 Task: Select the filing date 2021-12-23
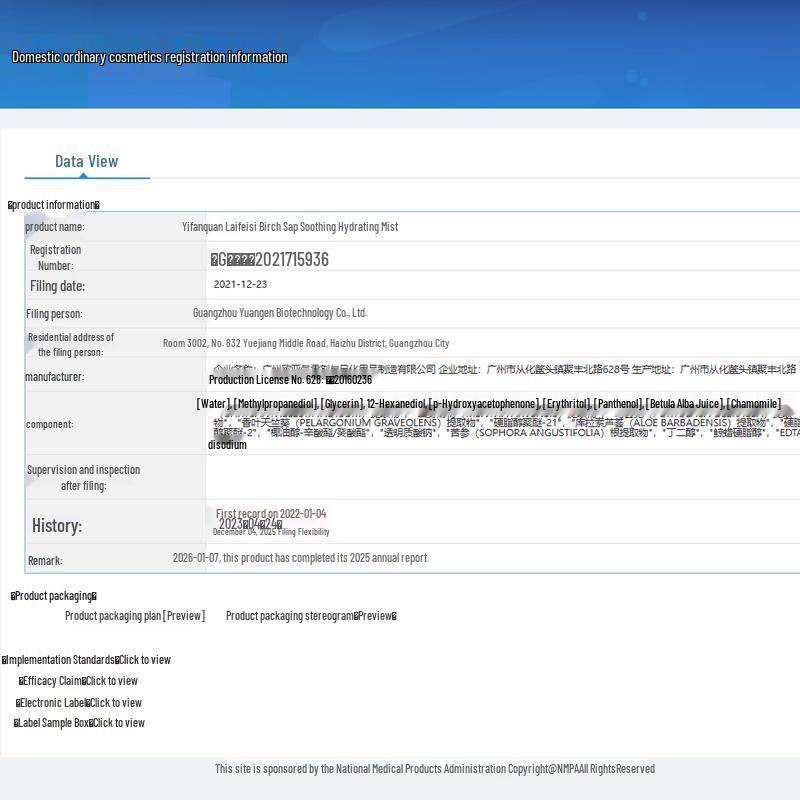[240, 284]
